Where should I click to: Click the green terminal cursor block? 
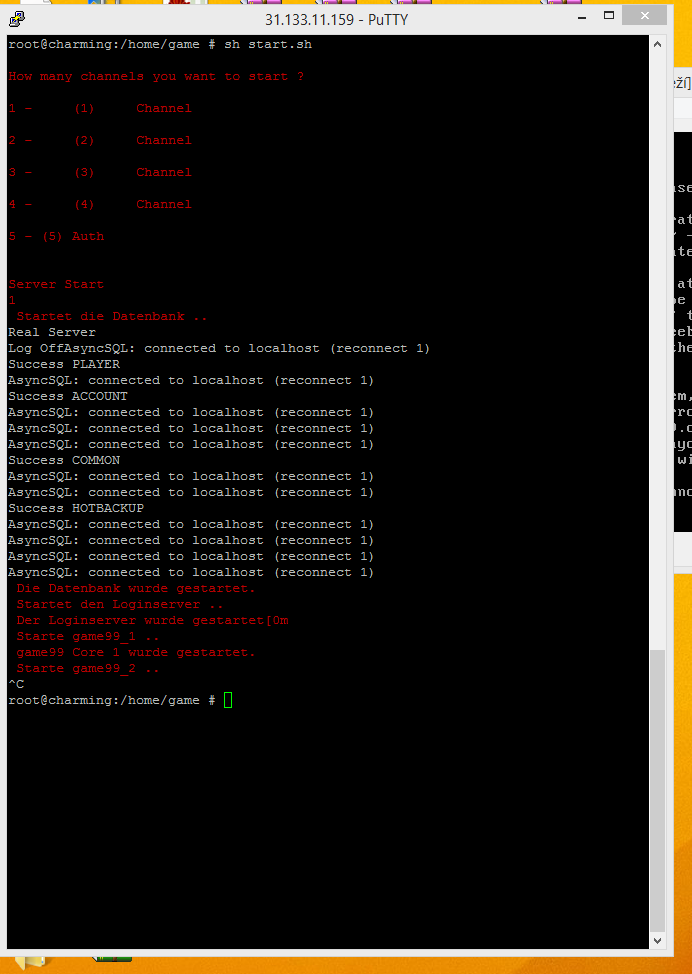[228, 700]
